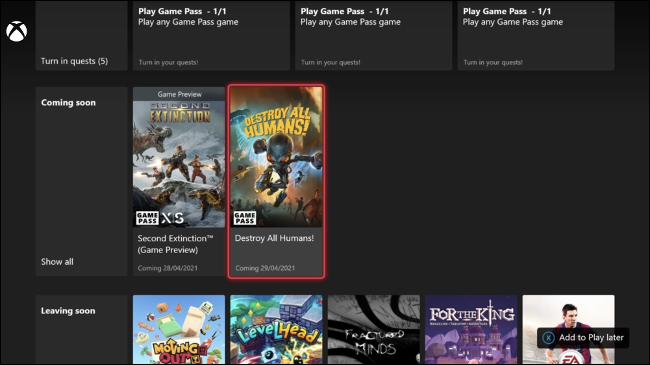This screenshot has height=365, width=650.
Task: Open the For The King tile
Action: point(471,330)
